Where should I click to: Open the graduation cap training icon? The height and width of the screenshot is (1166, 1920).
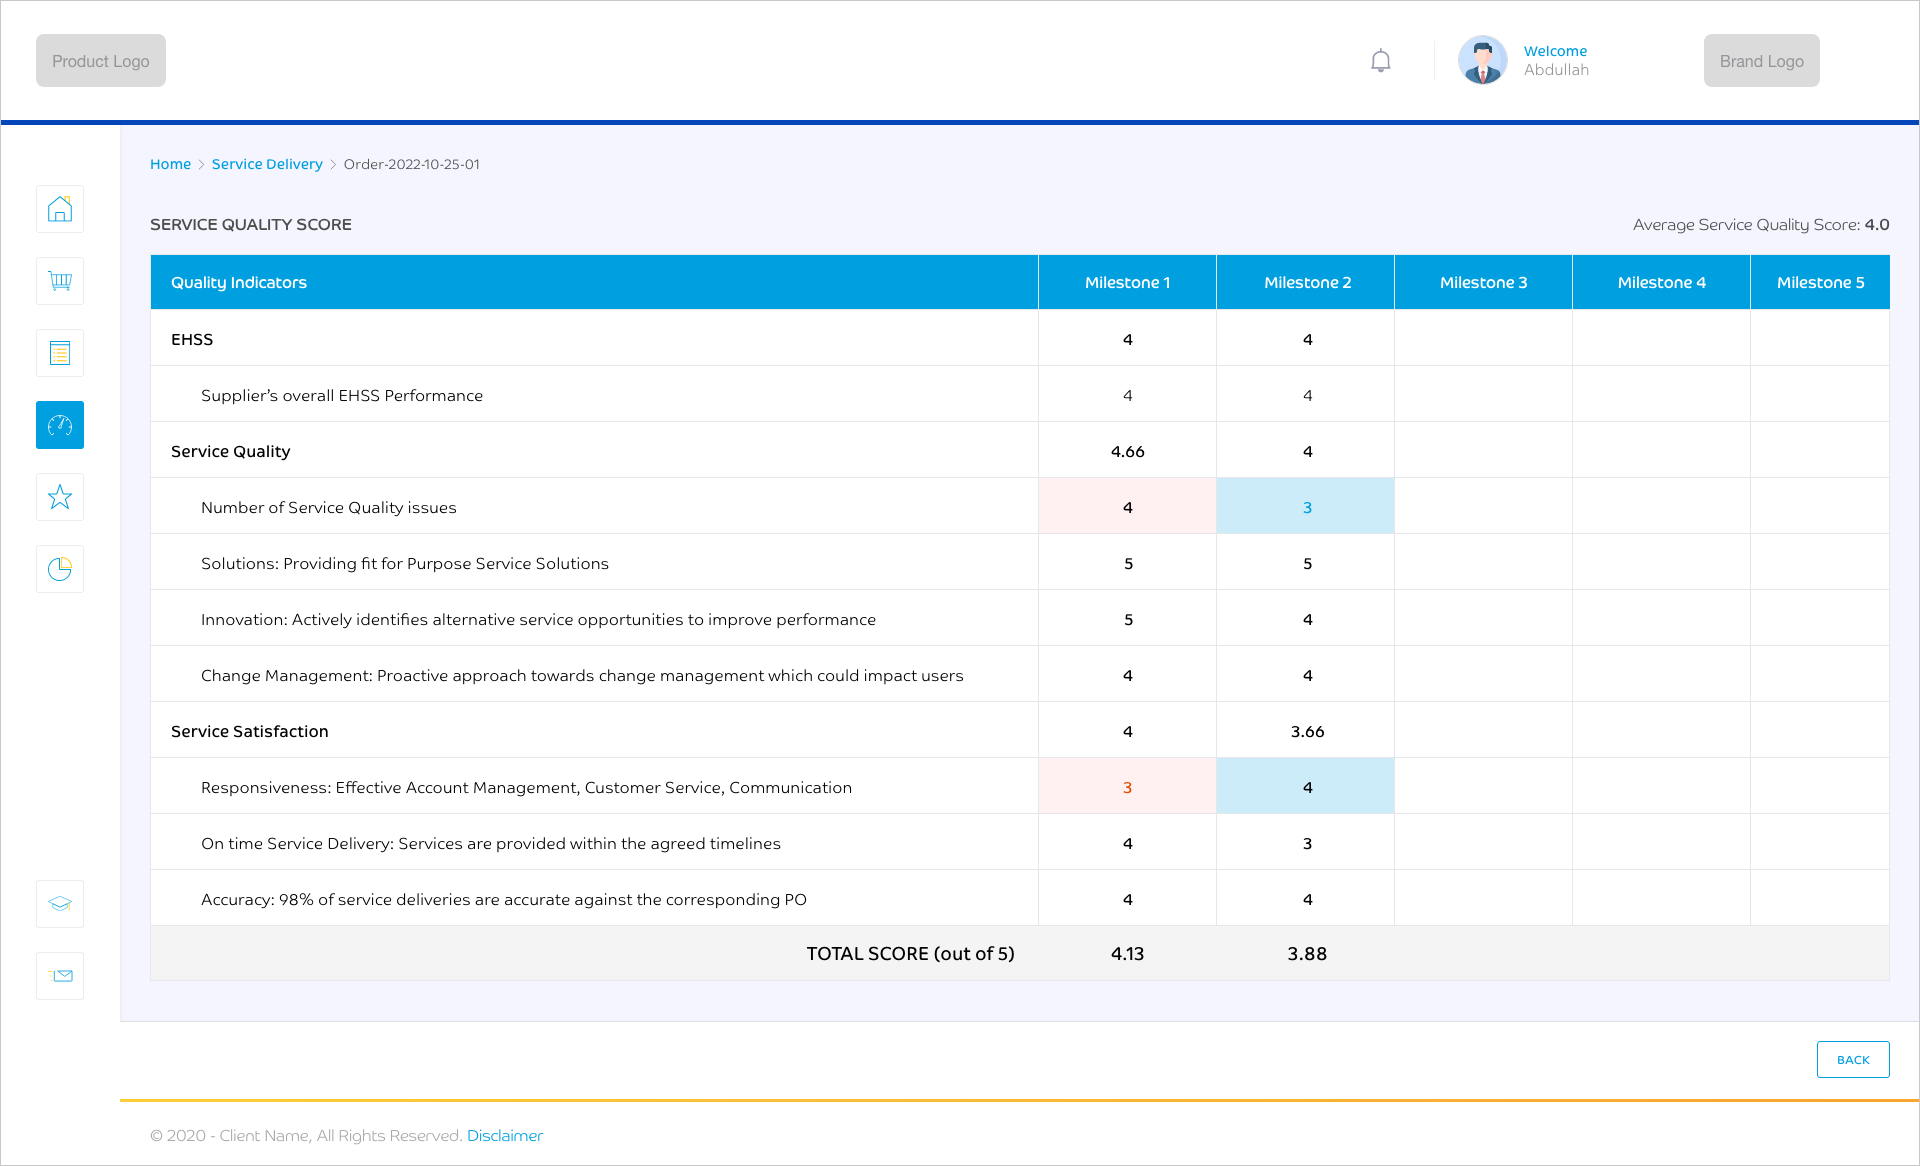[x=60, y=904]
